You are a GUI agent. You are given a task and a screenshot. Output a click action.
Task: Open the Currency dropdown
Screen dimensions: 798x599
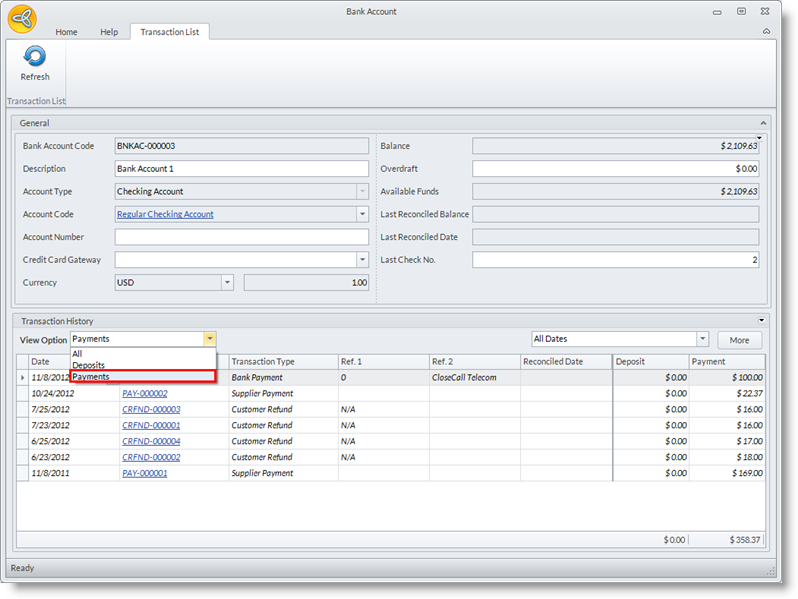[x=227, y=283]
